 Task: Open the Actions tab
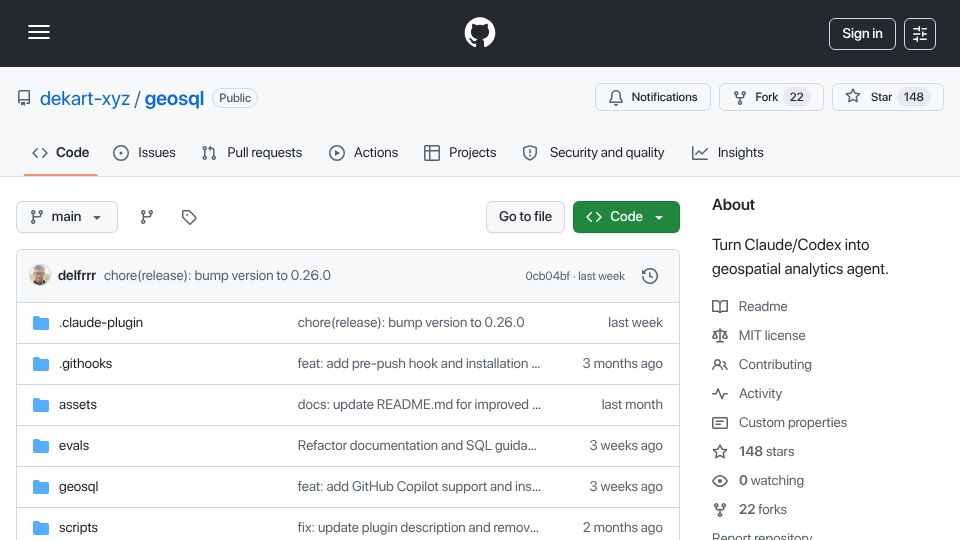(x=364, y=152)
